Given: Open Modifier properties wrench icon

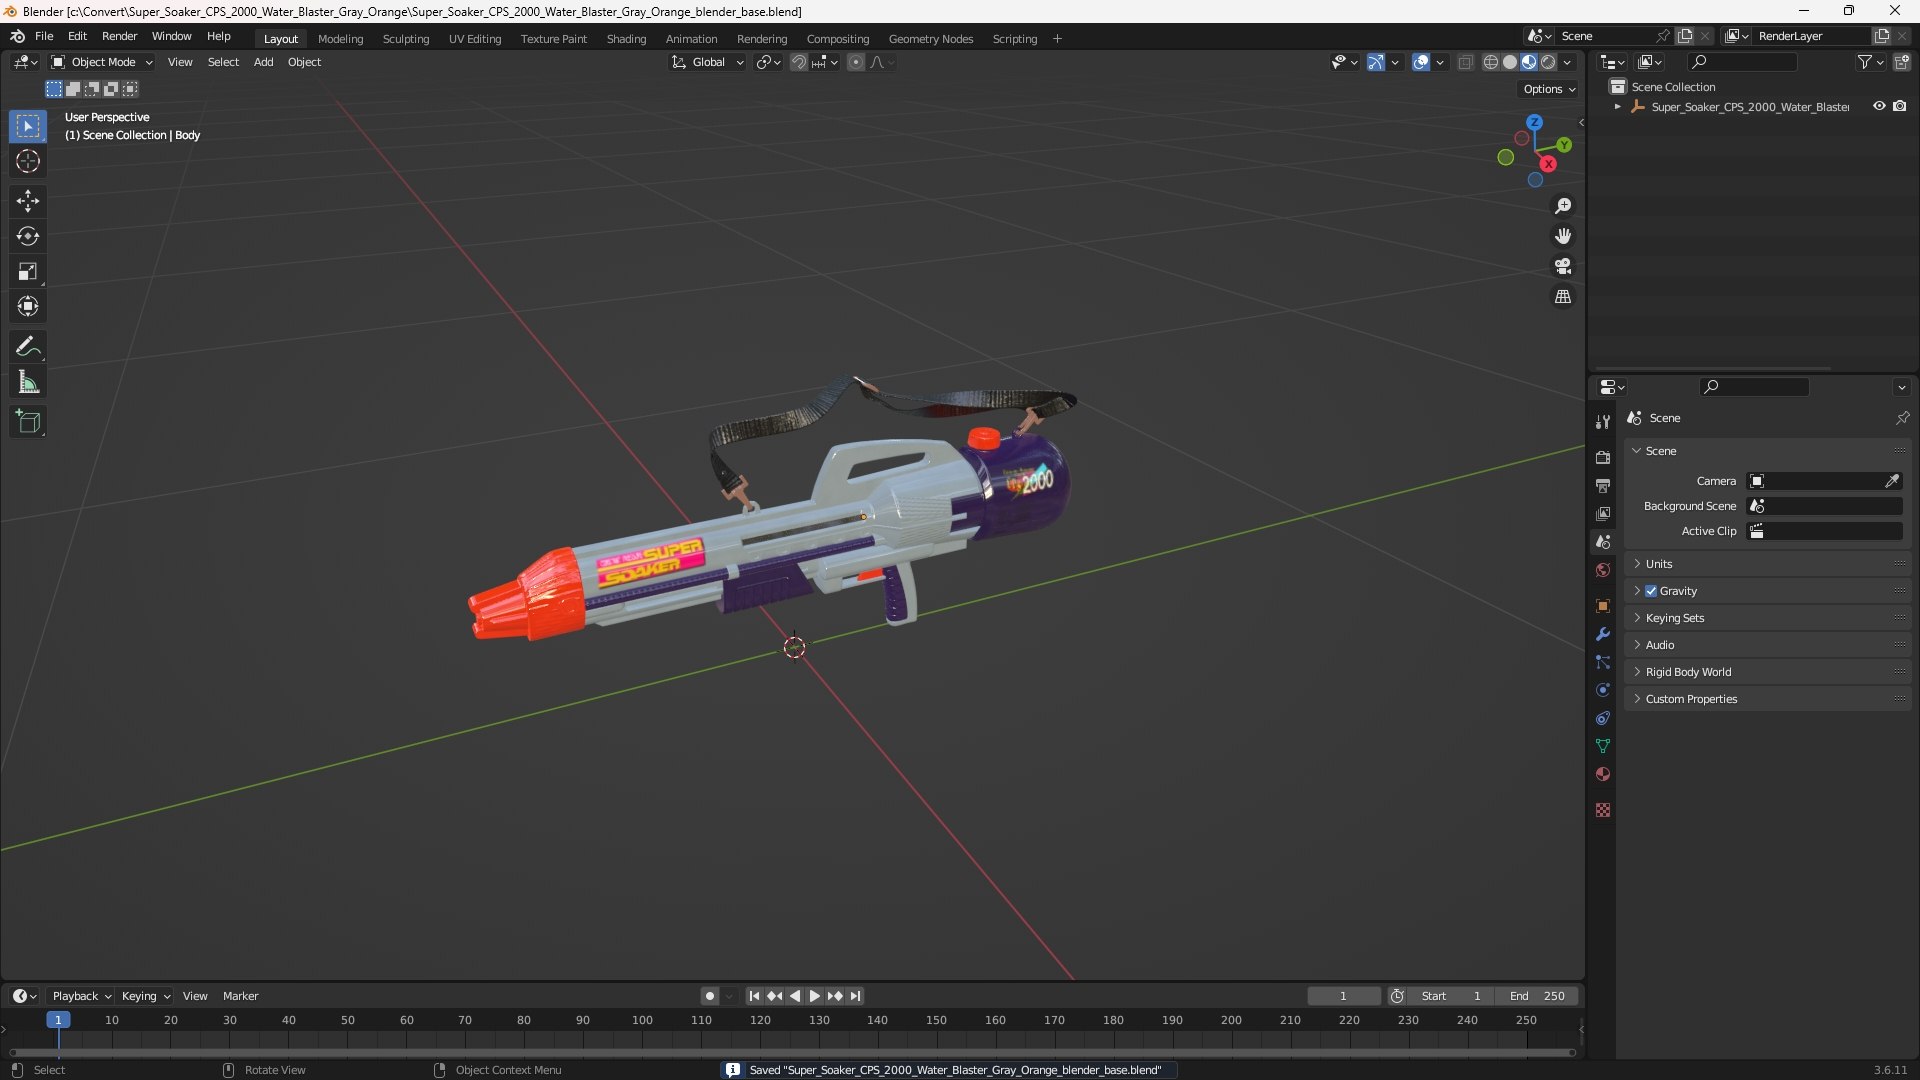Looking at the screenshot, I should click(1603, 634).
